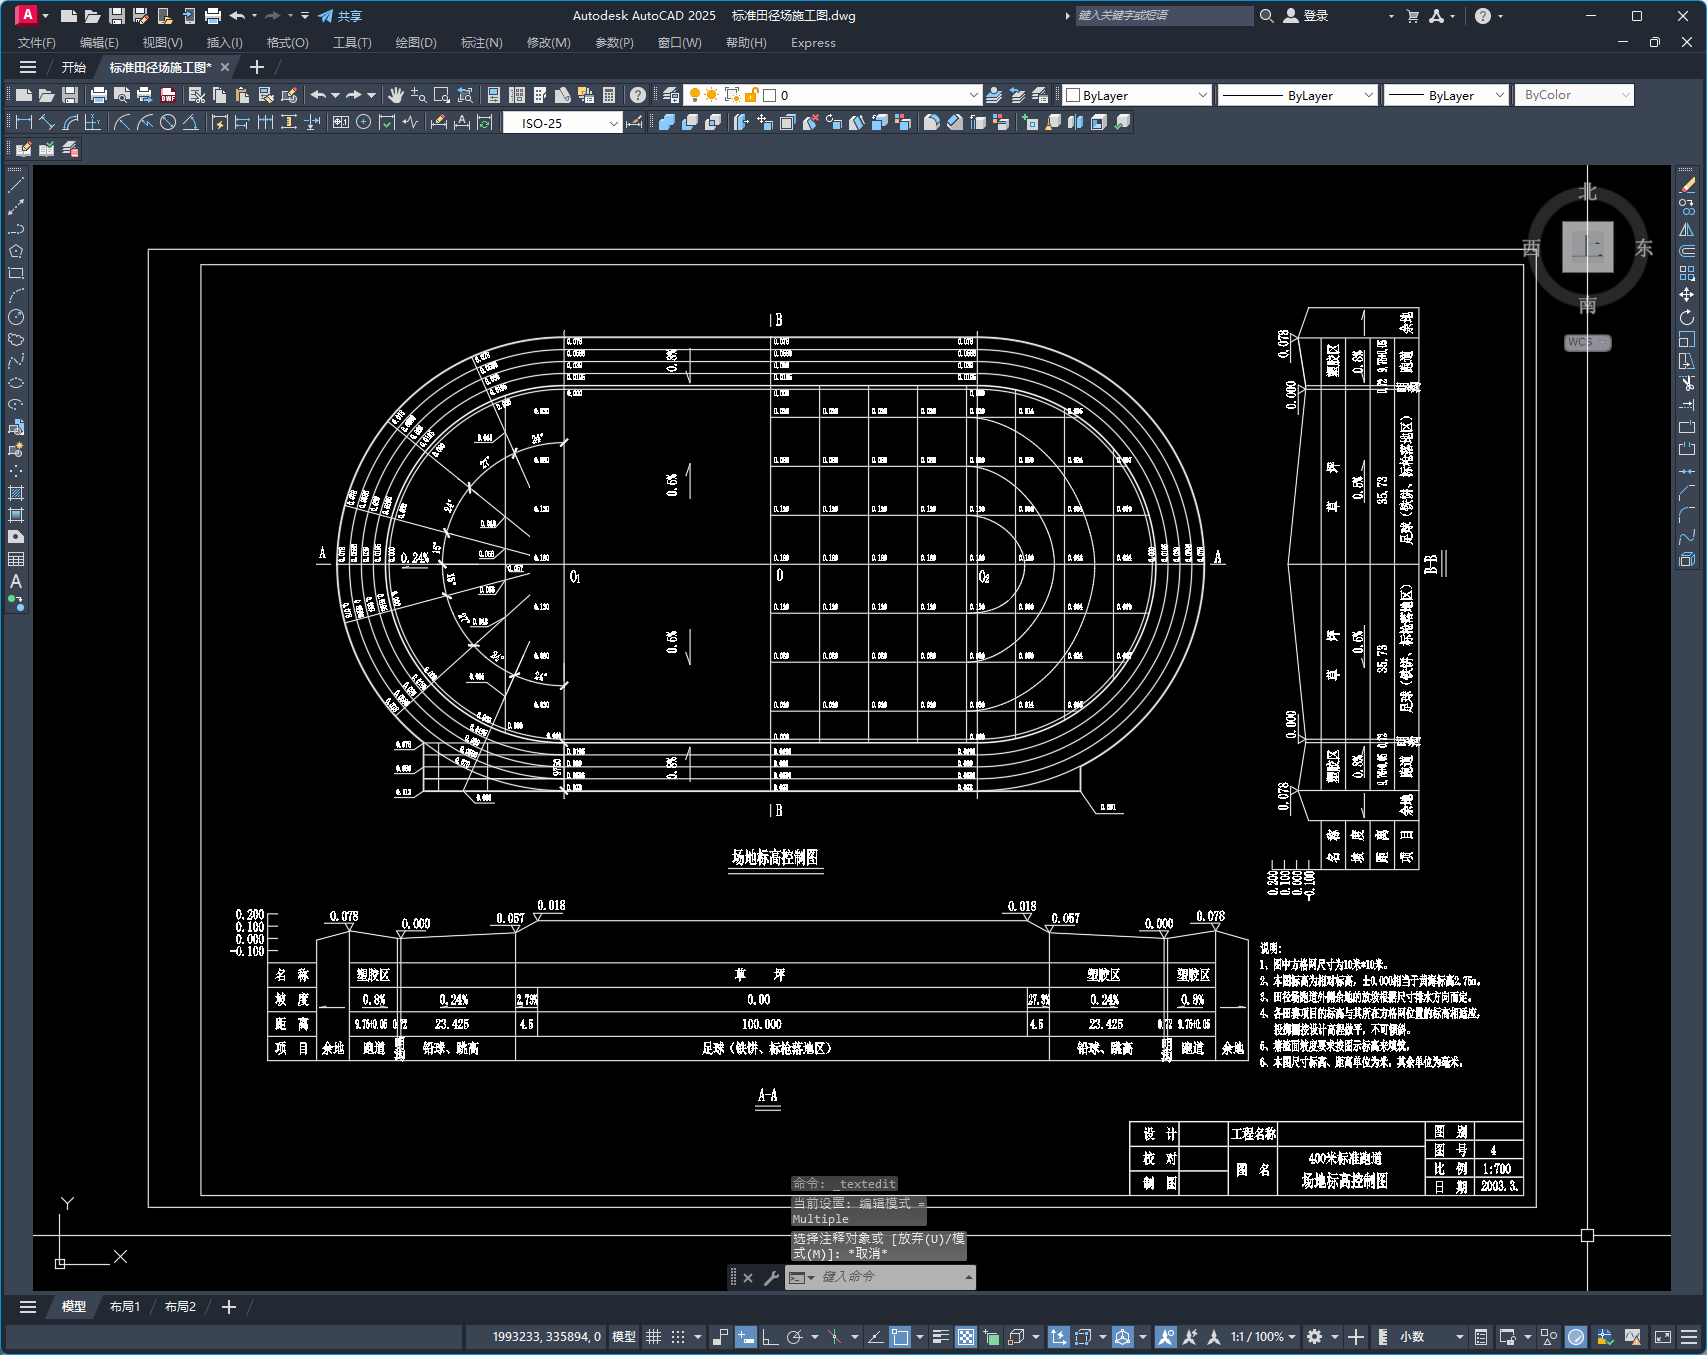
Task: Select the Diameter dimension tool
Action: [168, 122]
